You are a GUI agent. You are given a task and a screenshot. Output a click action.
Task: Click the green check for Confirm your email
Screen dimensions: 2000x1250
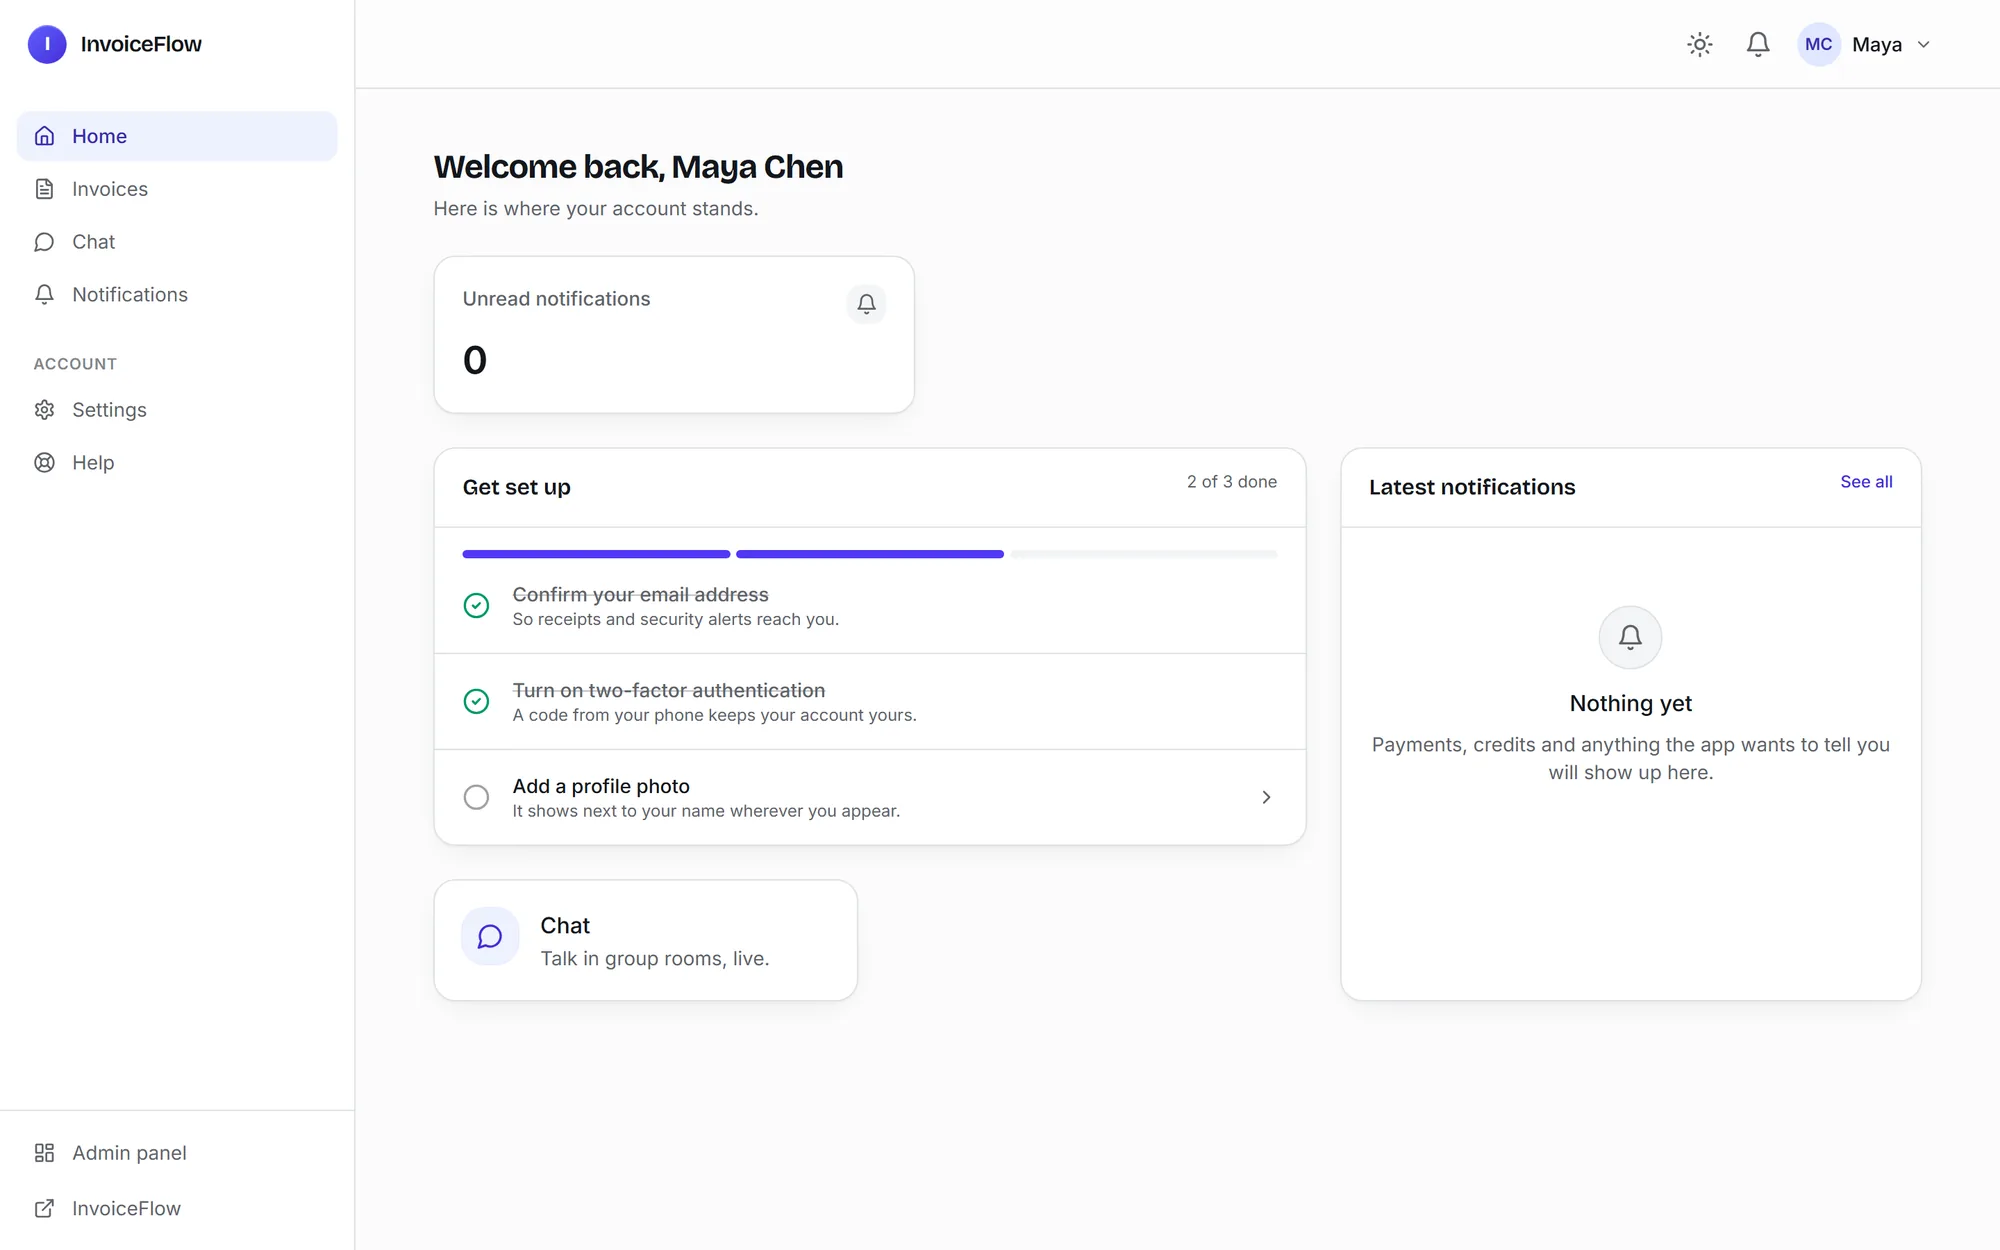pos(476,606)
